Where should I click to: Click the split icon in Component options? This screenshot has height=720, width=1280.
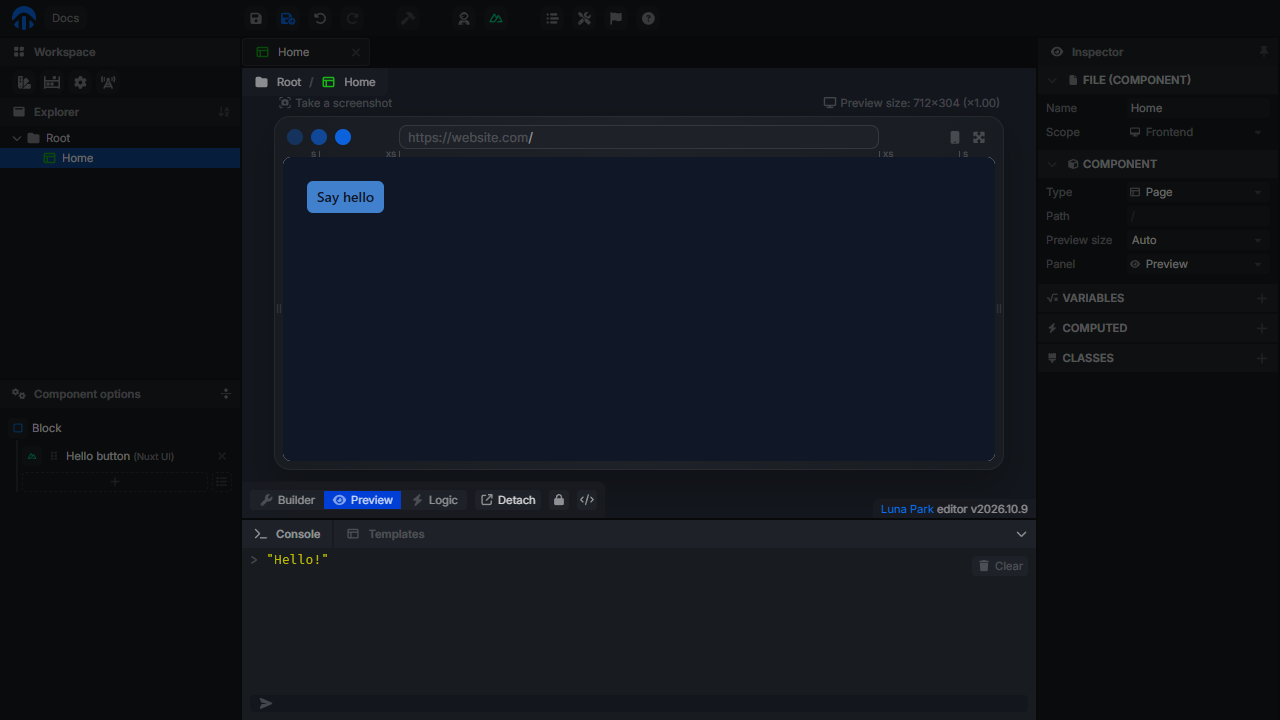pos(226,394)
